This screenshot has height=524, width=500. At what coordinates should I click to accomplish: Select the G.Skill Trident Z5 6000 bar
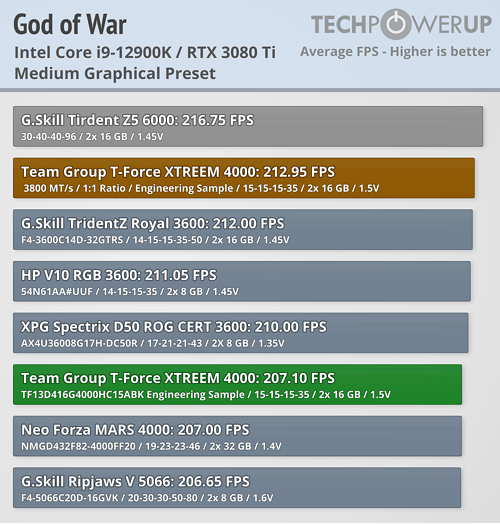(248, 126)
